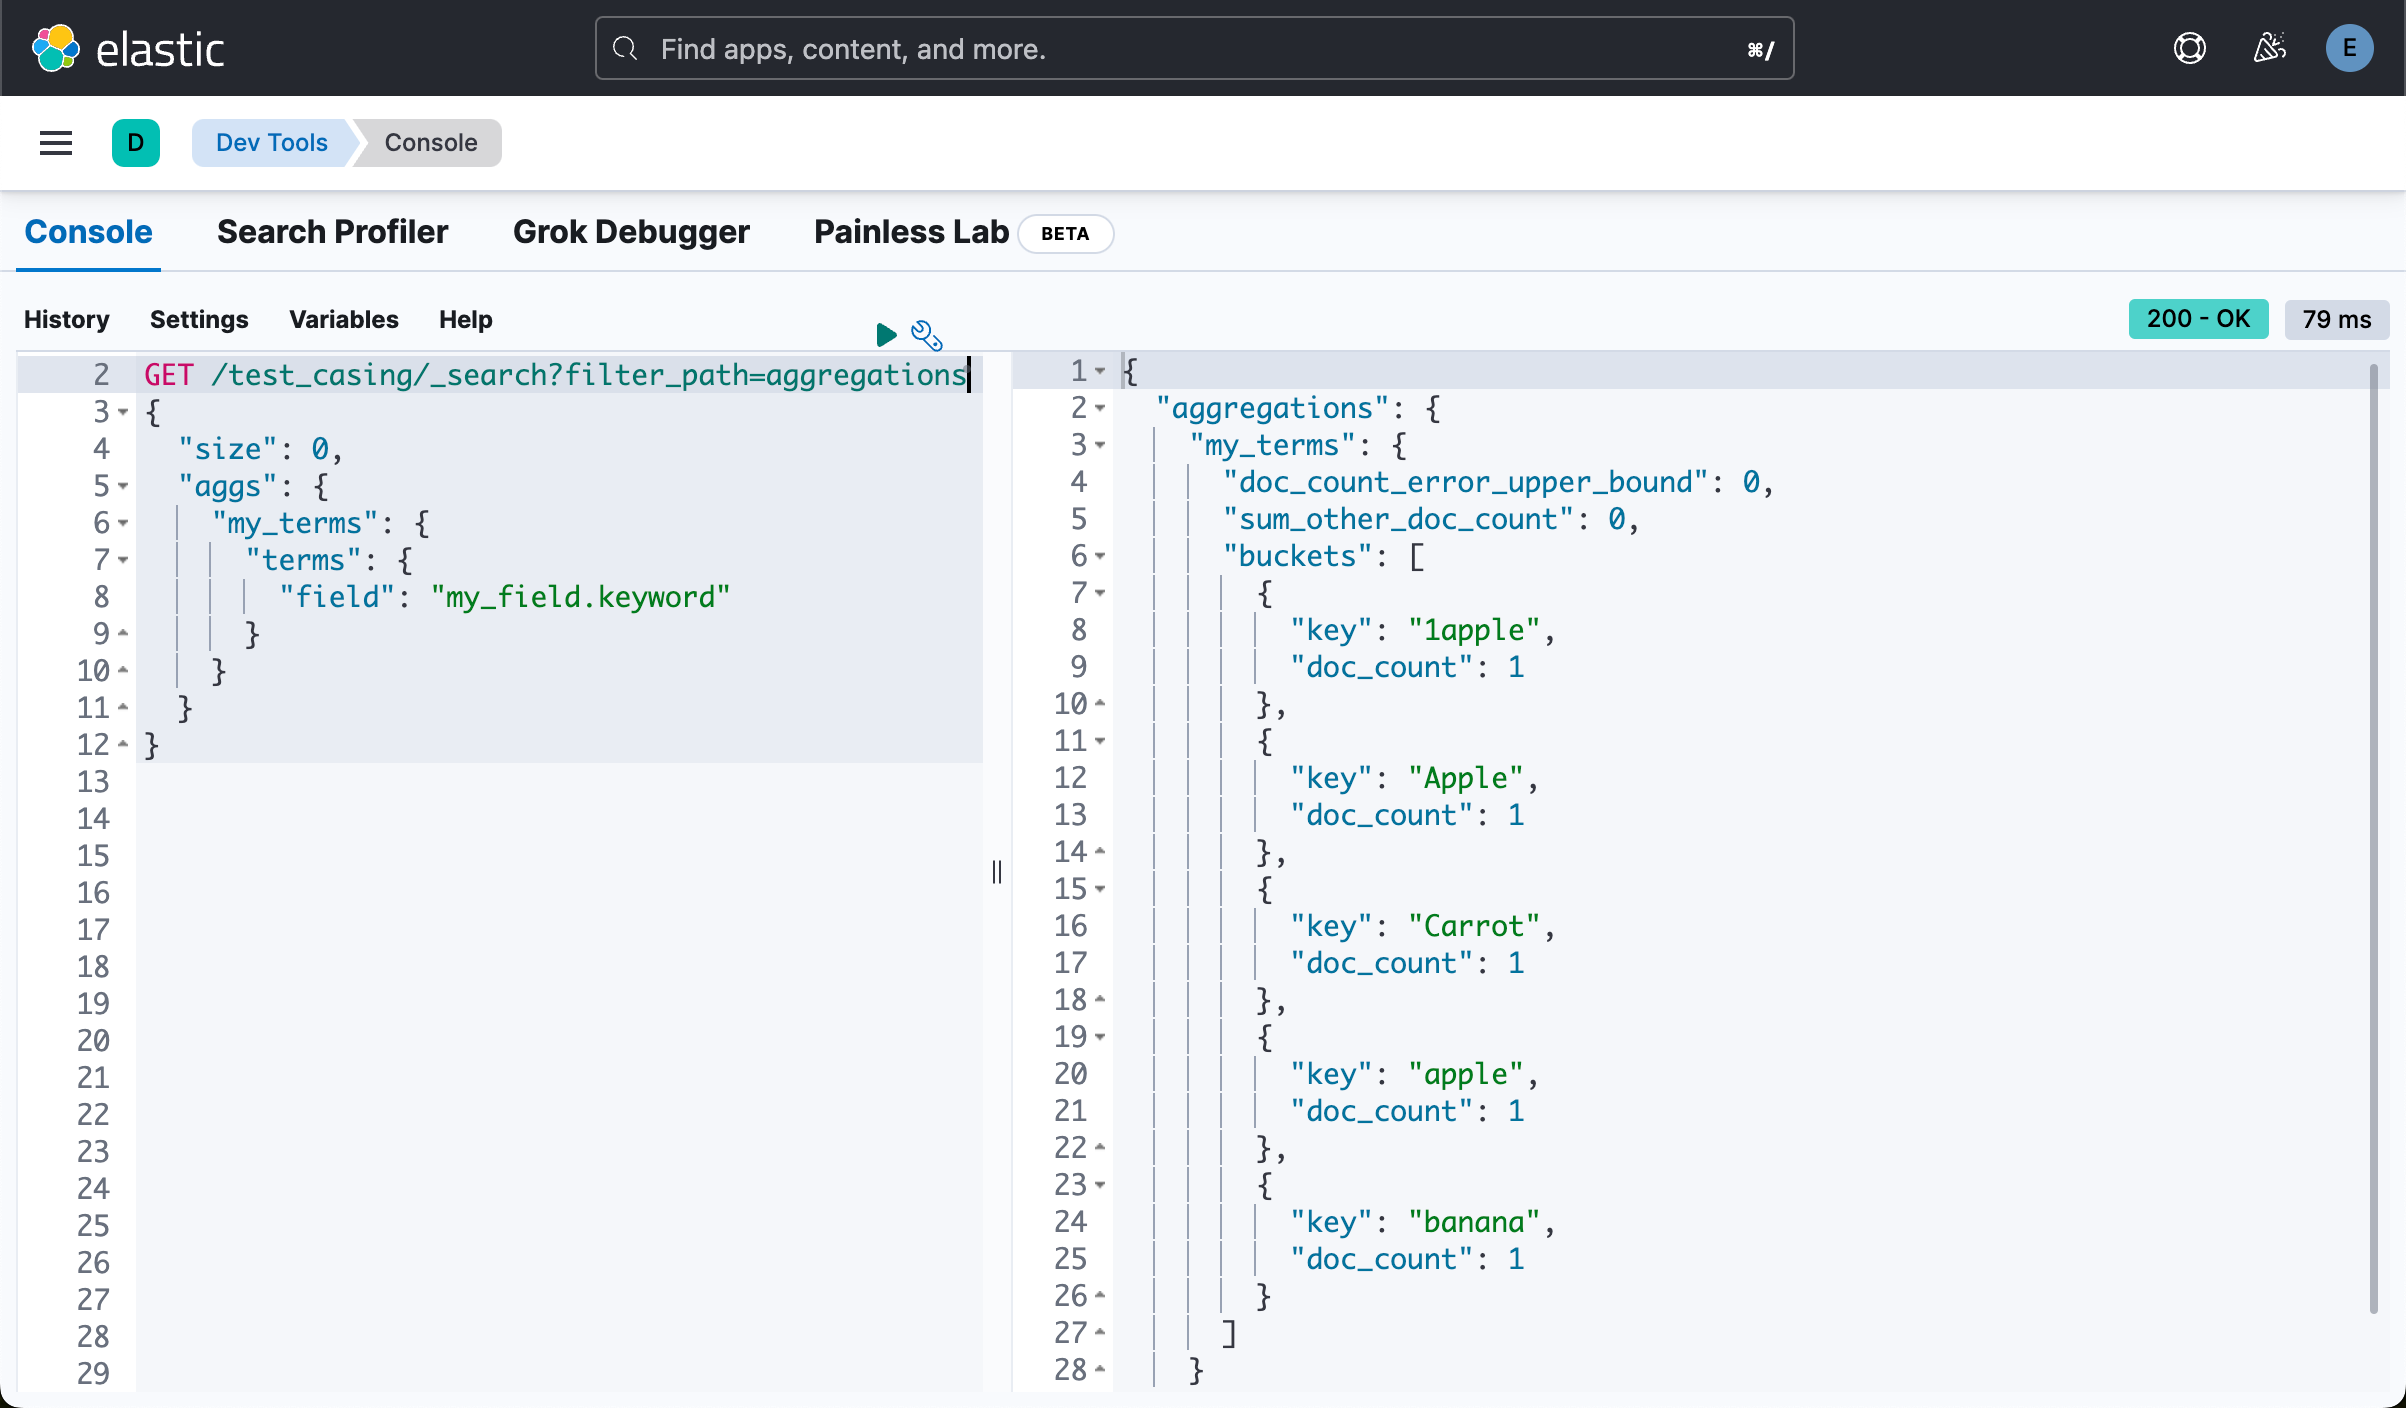
Task: Fold the aggregations object in response line 2
Action: click(1100, 408)
